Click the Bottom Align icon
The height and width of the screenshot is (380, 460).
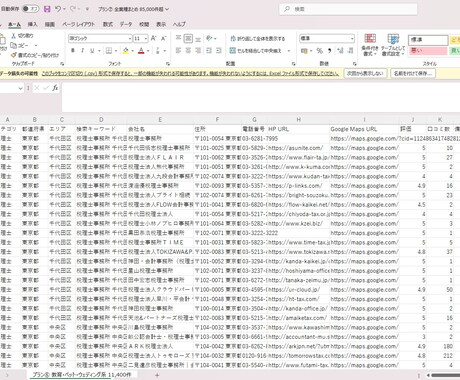tap(198, 39)
